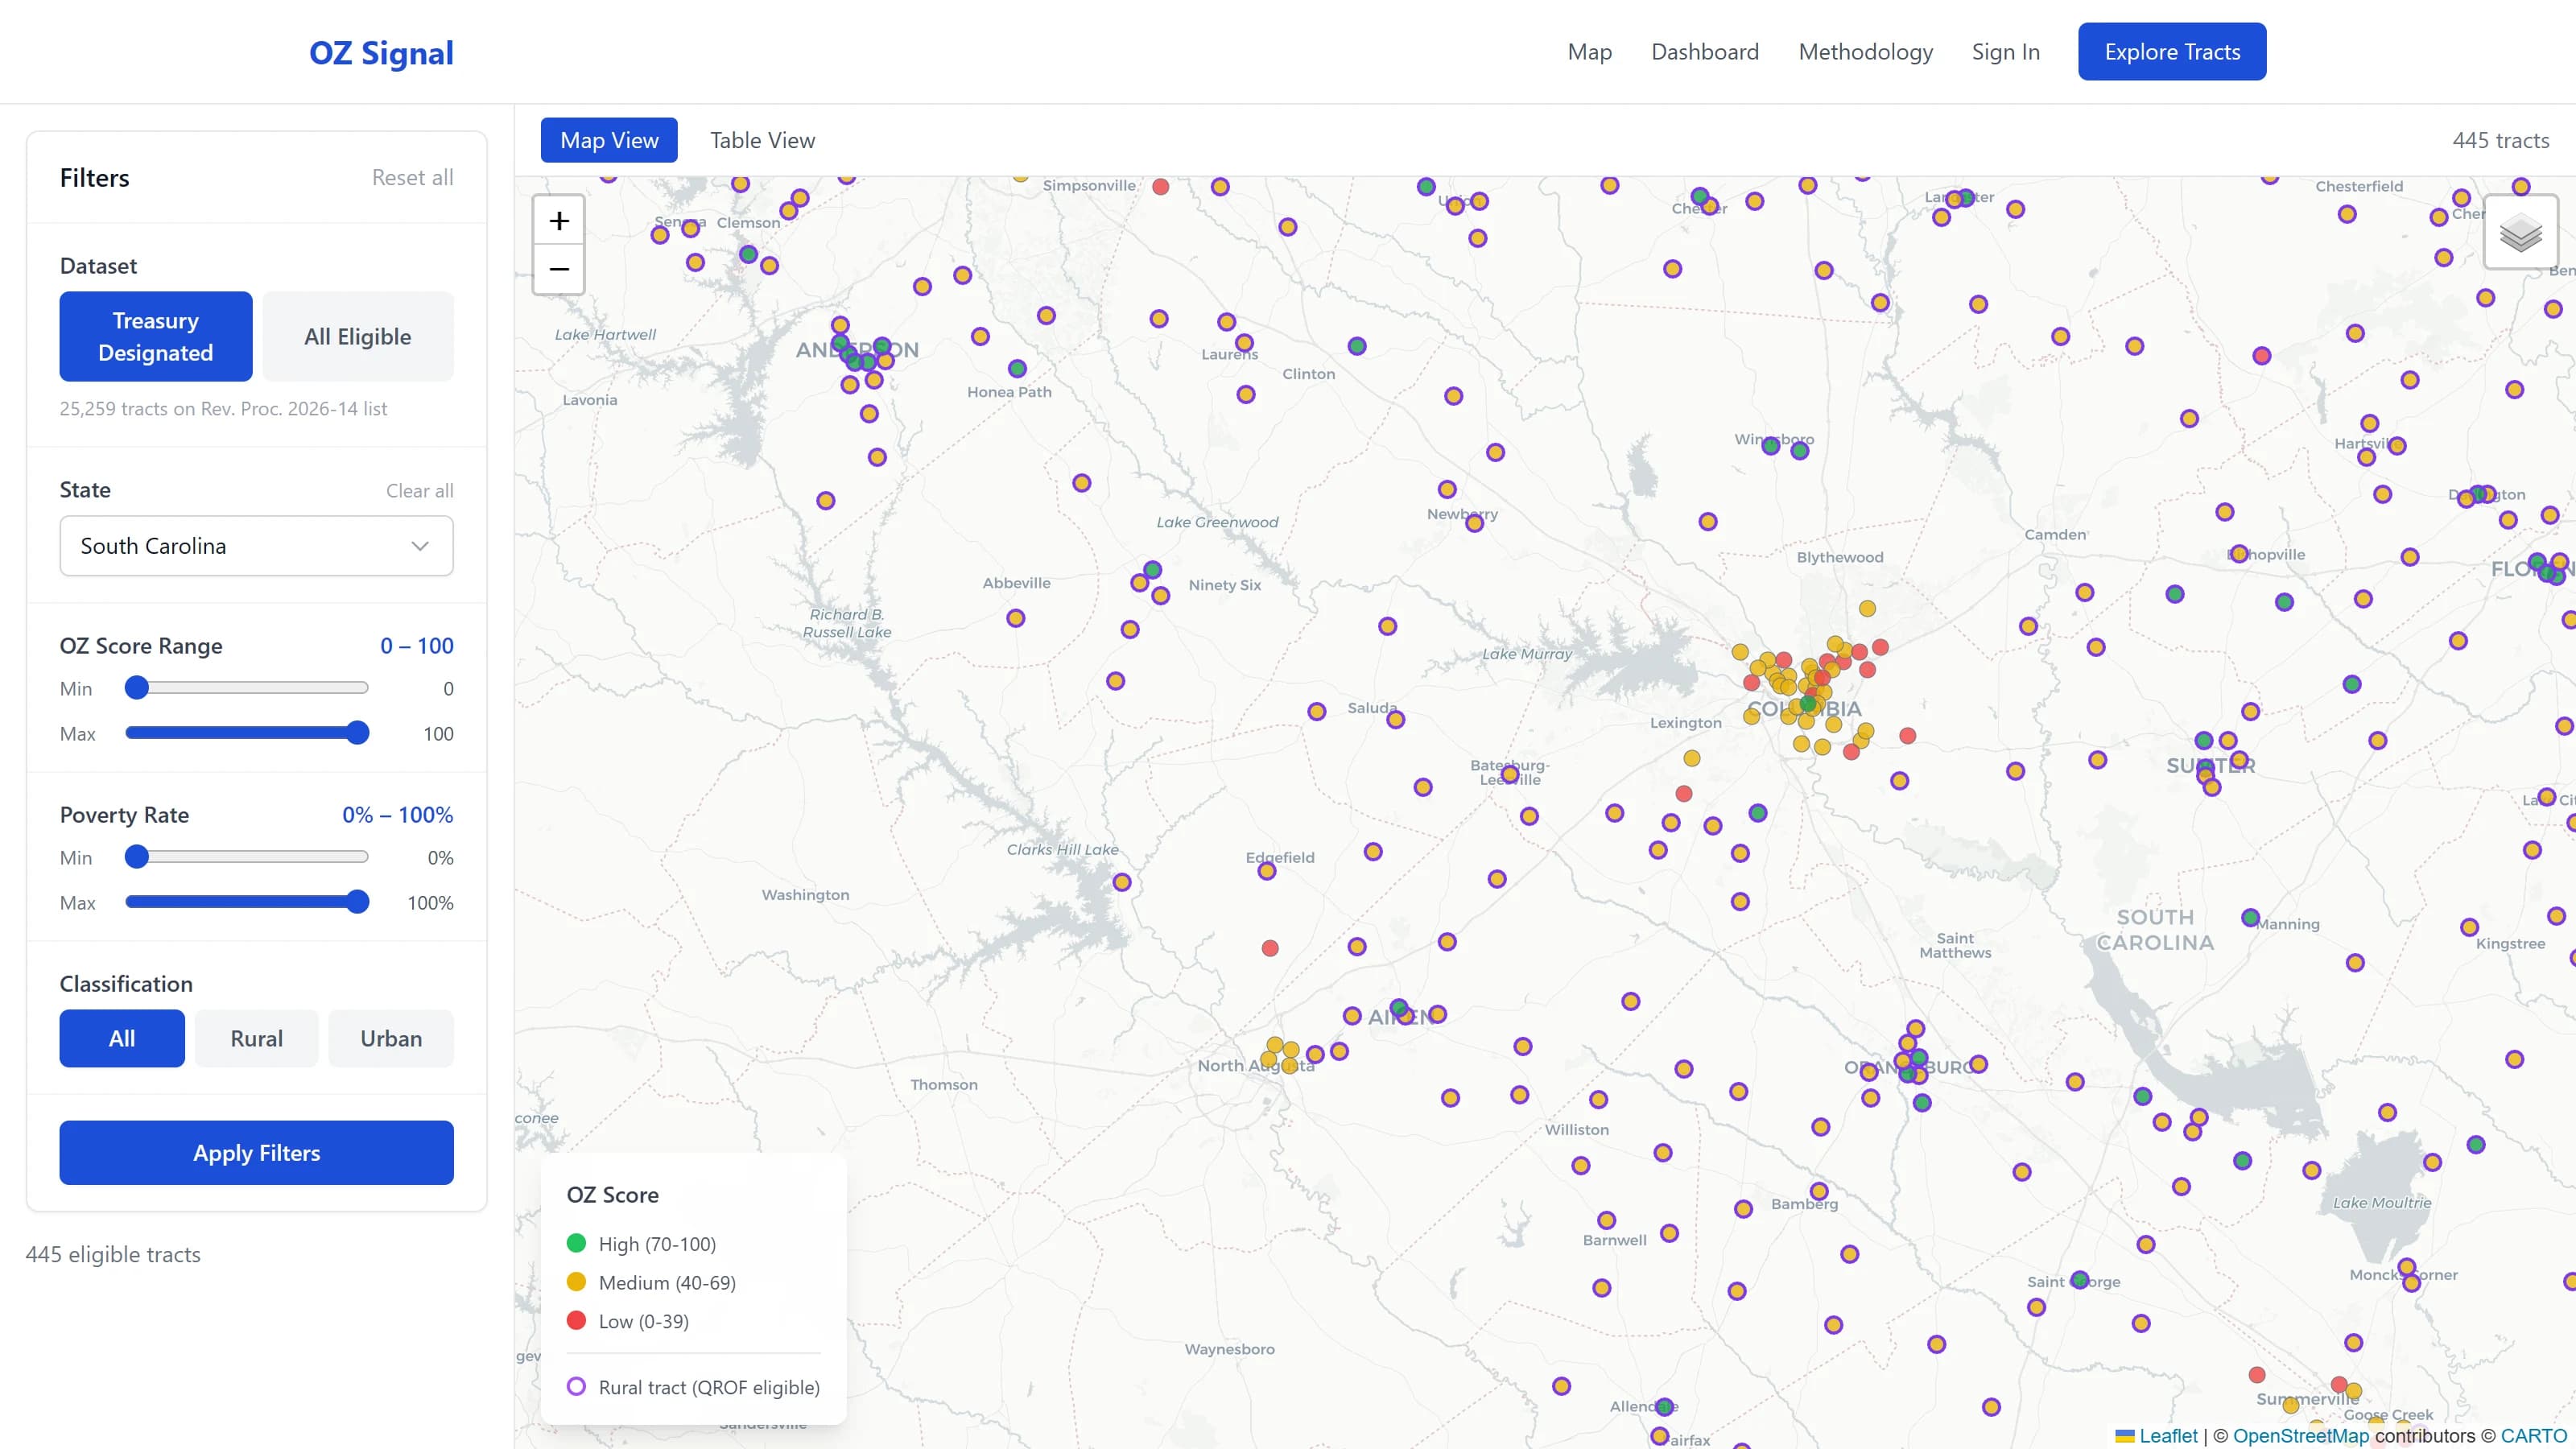
Task: Open the map layers control
Action: (x=2520, y=233)
